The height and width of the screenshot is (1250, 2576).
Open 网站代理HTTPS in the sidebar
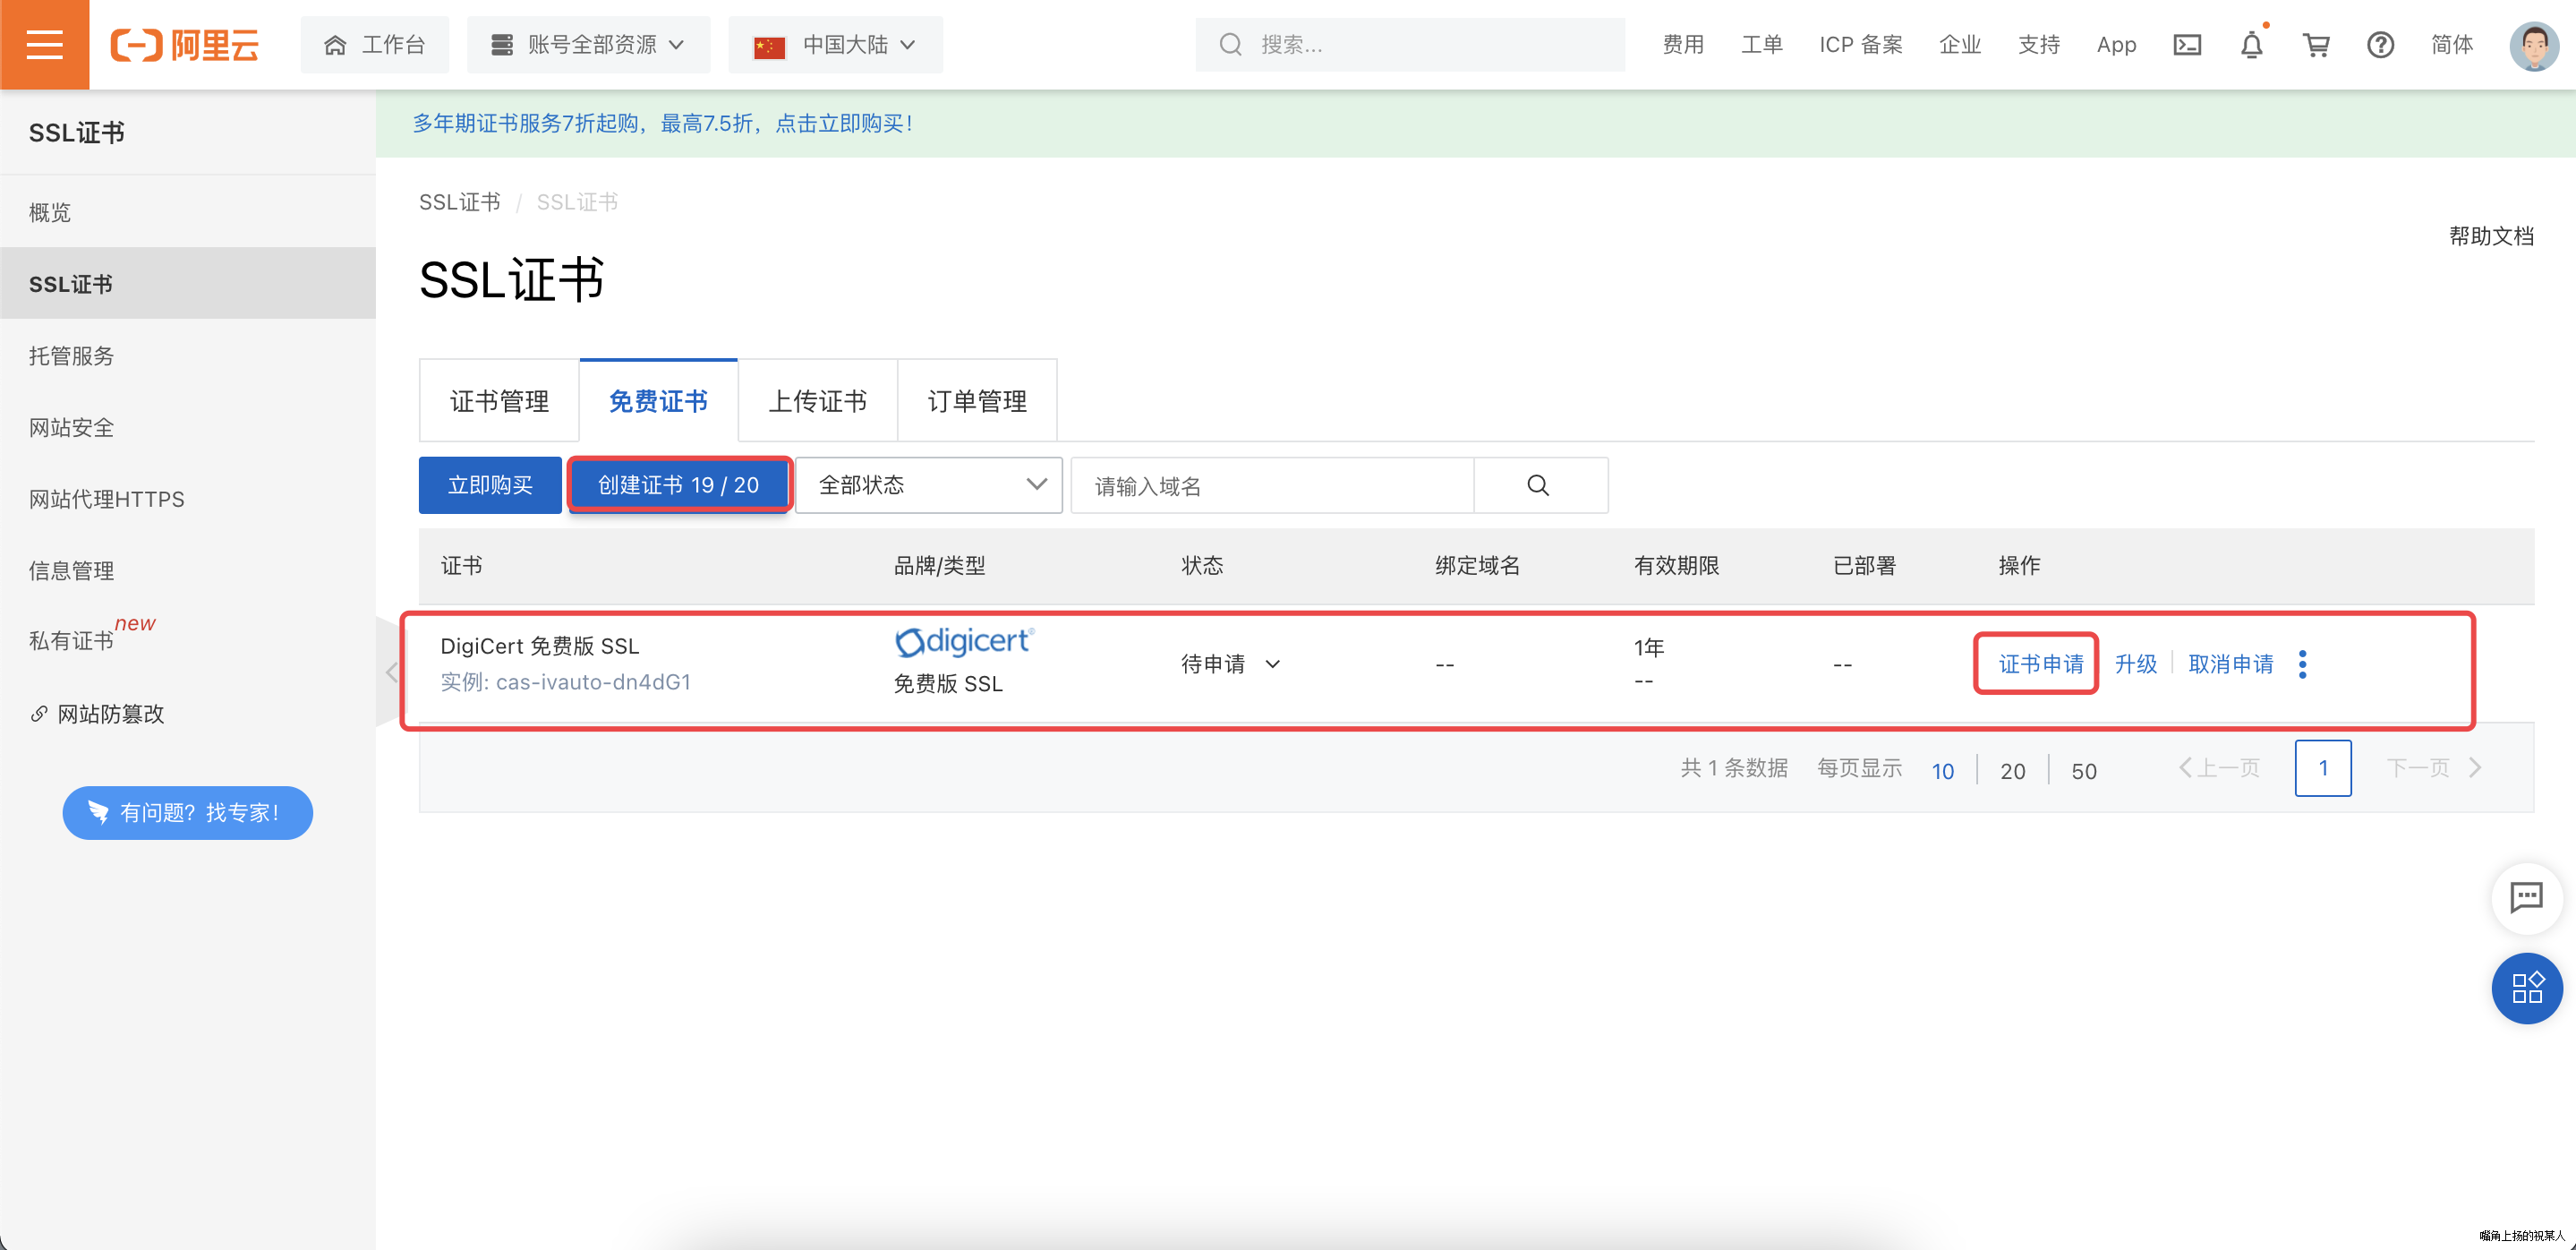pos(188,499)
